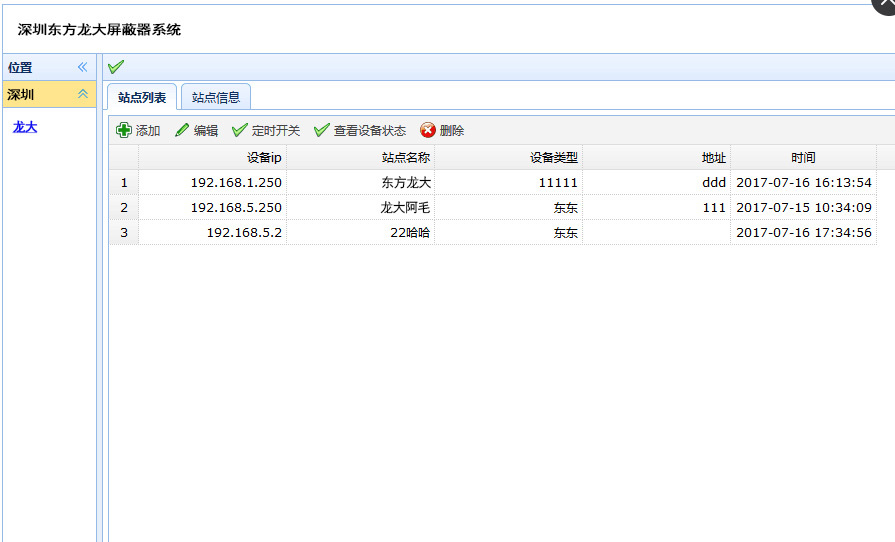Sort by the 时间 column header

pyautogui.click(x=804, y=157)
